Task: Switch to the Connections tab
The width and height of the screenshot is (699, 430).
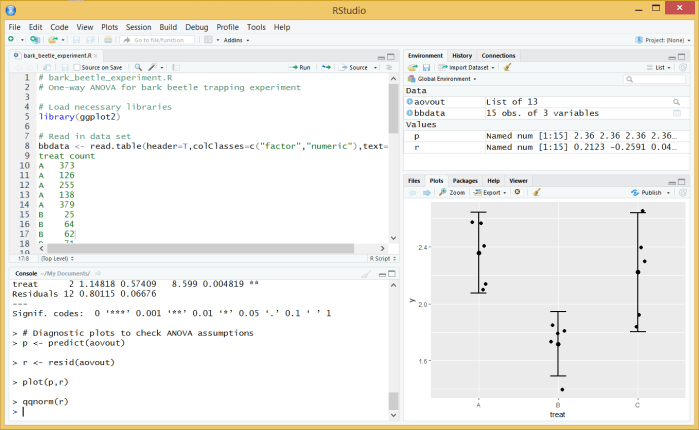Action: (x=498, y=56)
